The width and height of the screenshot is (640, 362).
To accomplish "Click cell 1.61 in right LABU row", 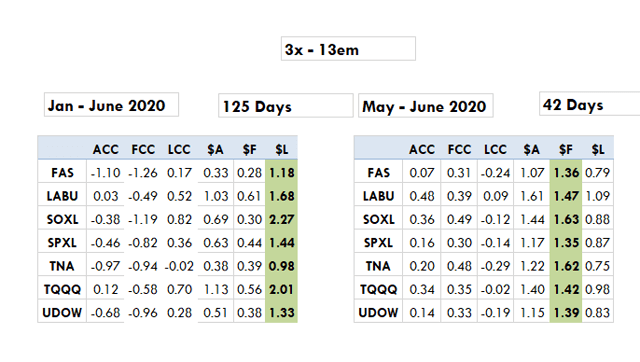I will [x=532, y=196].
